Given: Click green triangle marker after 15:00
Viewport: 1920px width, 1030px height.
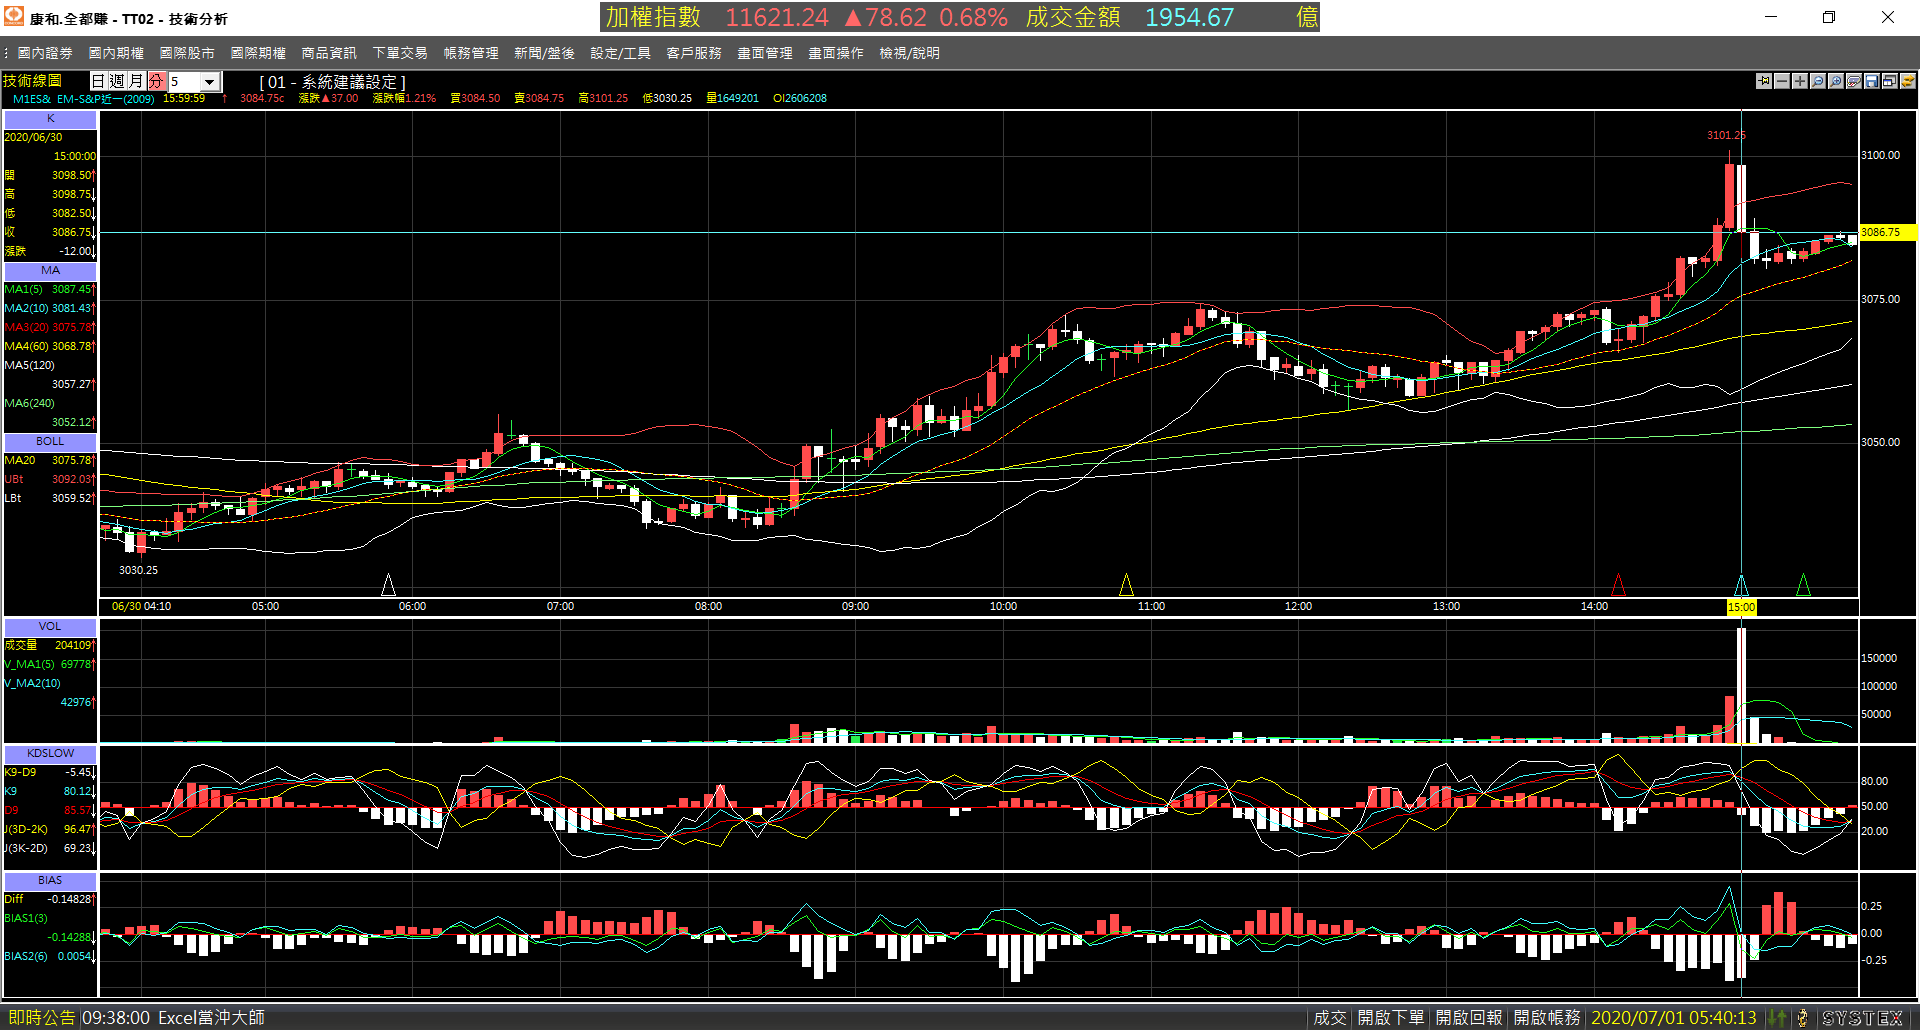Looking at the screenshot, I should (1803, 585).
